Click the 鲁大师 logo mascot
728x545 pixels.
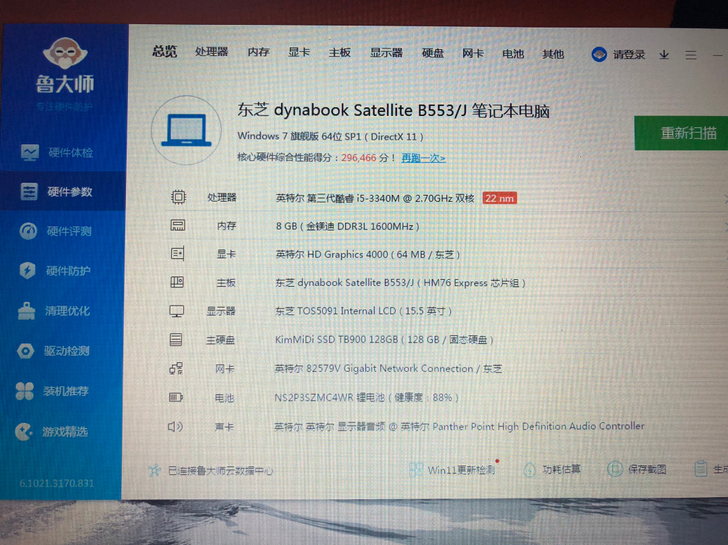coord(65,53)
